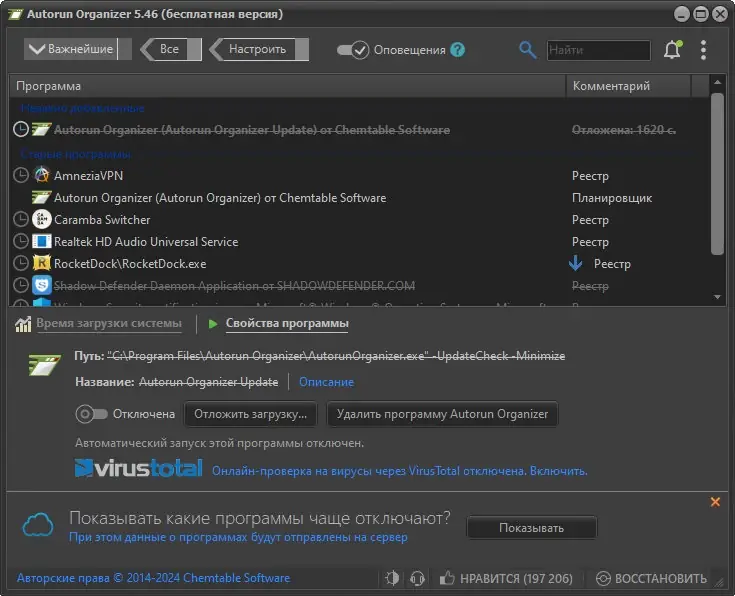
Task: Click Удалить программу Autorun Organizer button
Action: [x=442, y=414]
